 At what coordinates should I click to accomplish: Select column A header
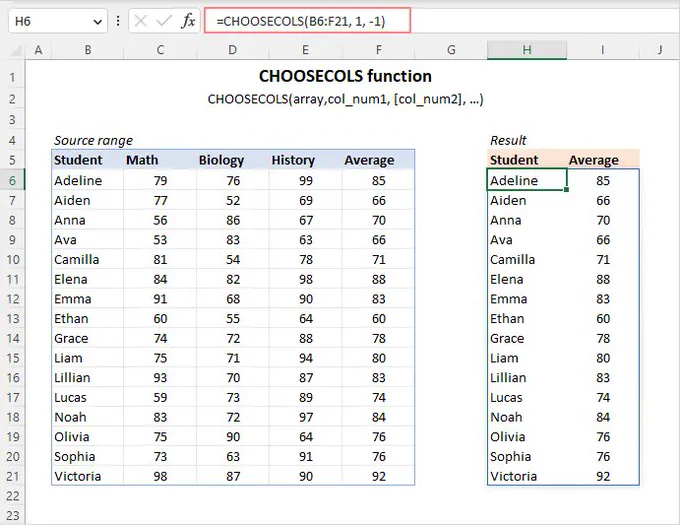pos(39,50)
